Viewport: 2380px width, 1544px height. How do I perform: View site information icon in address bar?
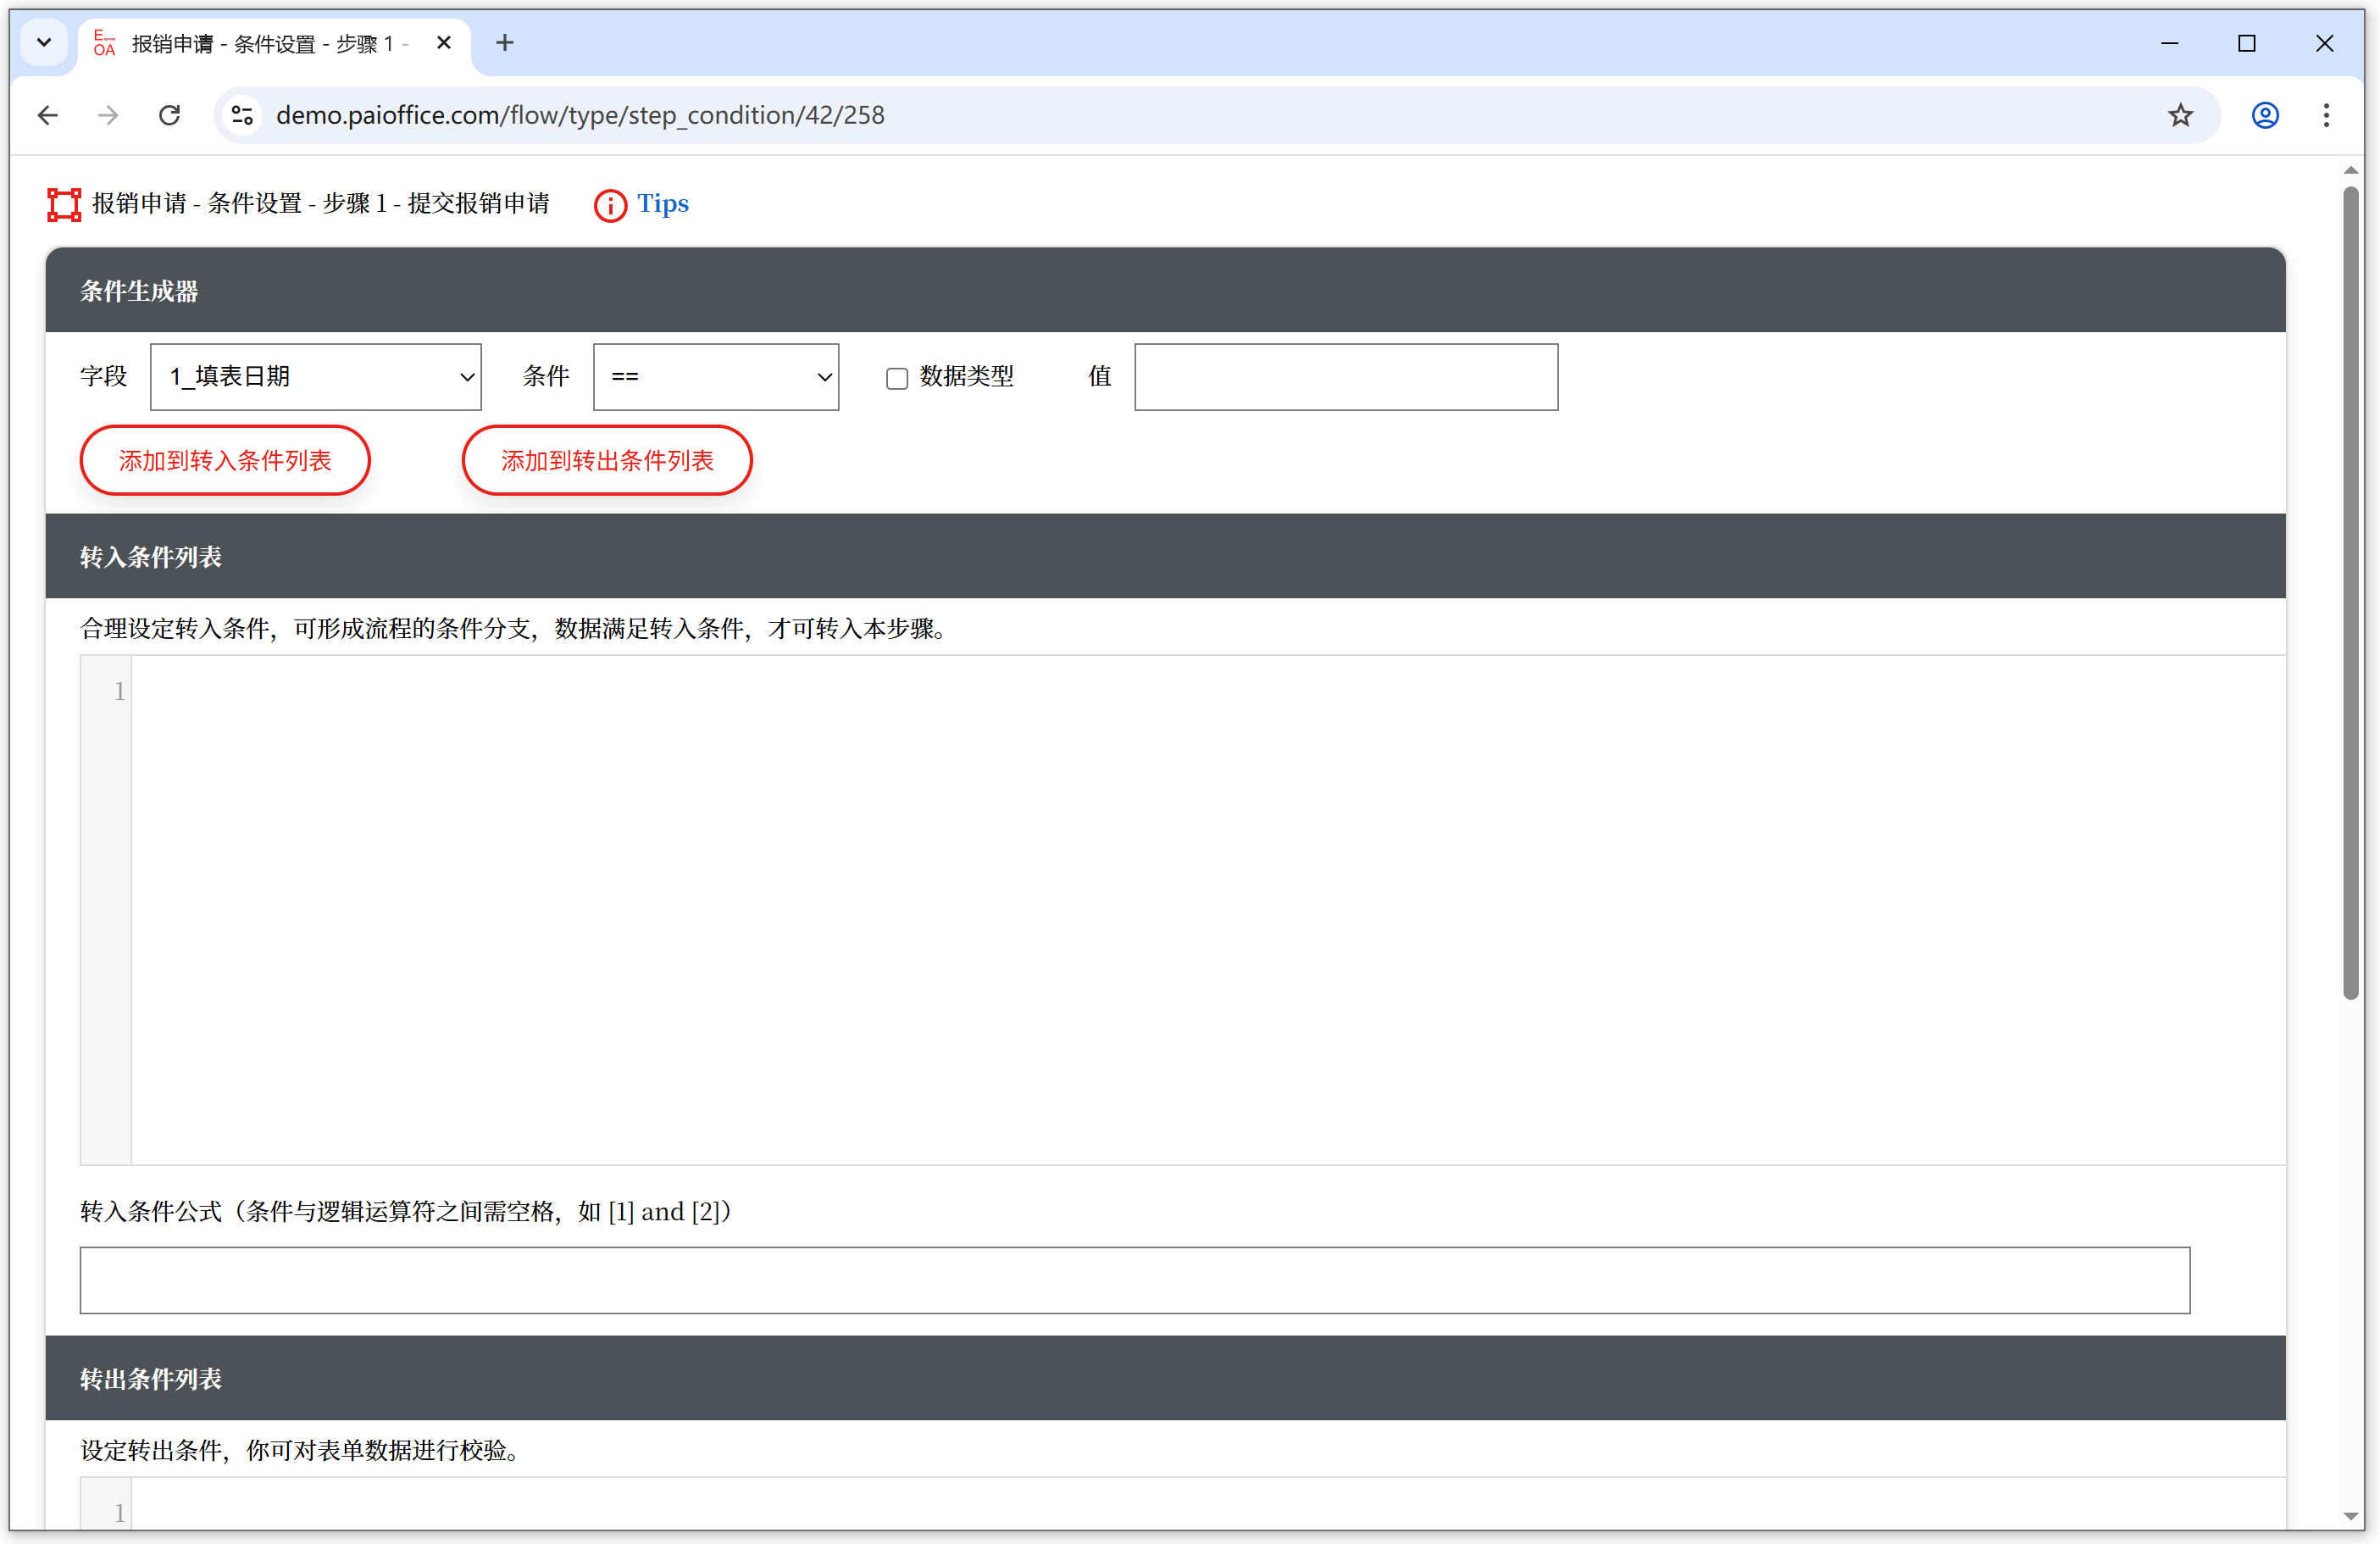tap(242, 115)
